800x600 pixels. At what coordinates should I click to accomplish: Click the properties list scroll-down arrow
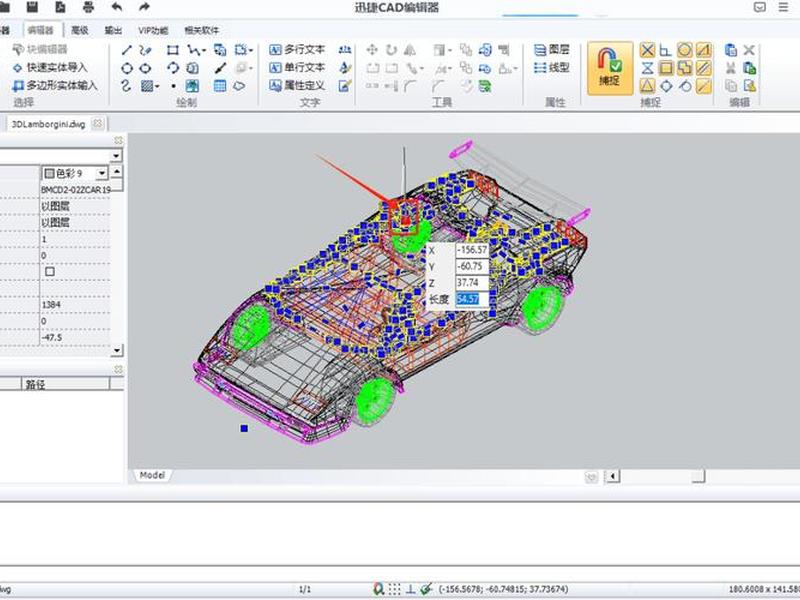pos(117,350)
